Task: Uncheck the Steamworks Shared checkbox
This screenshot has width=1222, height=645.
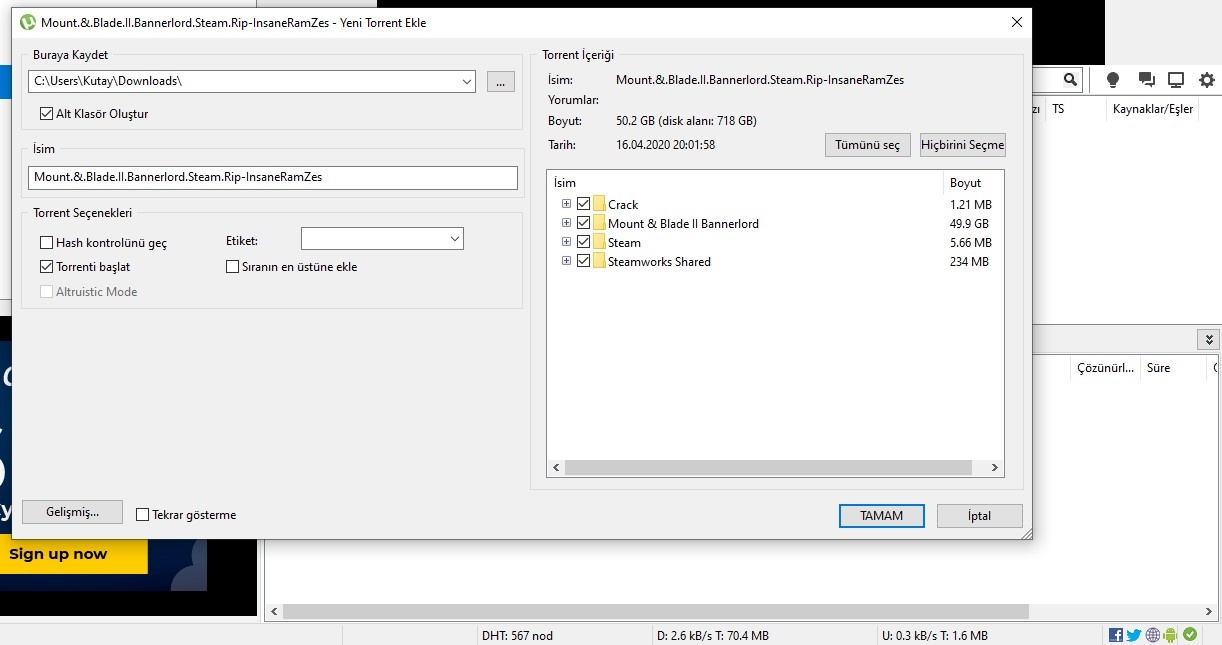Action: (x=583, y=261)
